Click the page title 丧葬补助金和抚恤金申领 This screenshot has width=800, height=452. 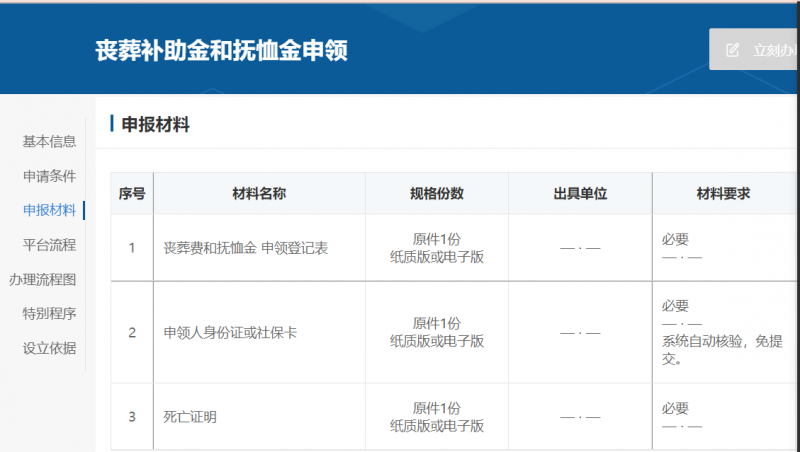point(221,50)
